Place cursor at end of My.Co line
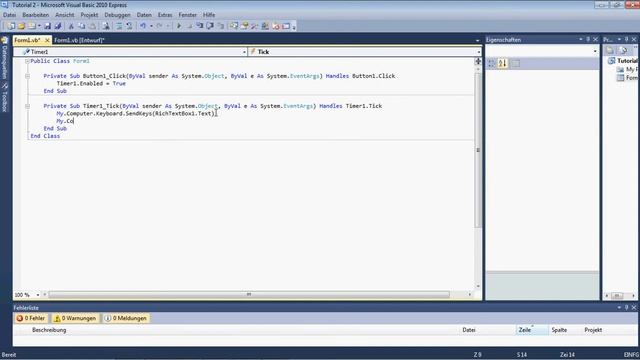Screen dimensions: 640x360 74,121
